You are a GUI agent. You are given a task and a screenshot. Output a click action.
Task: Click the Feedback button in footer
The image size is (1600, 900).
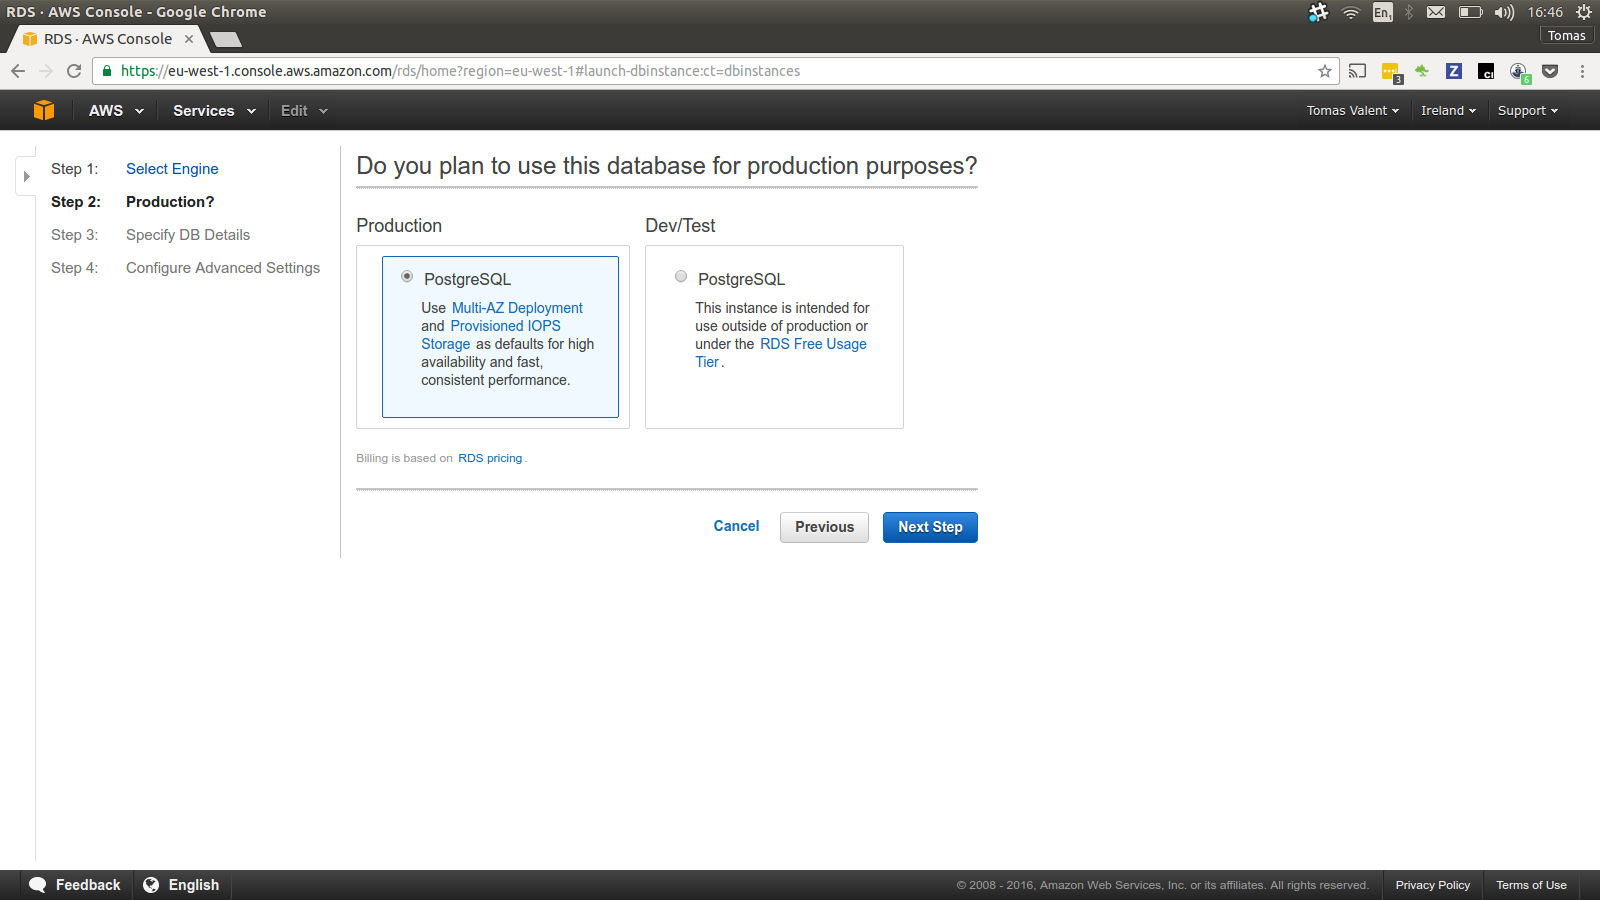76,885
